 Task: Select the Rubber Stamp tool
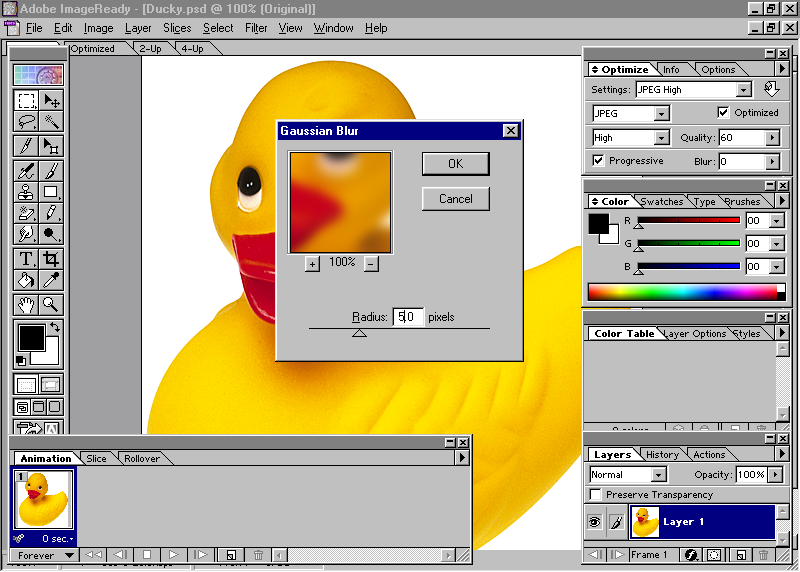pyautogui.click(x=26, y=192)
